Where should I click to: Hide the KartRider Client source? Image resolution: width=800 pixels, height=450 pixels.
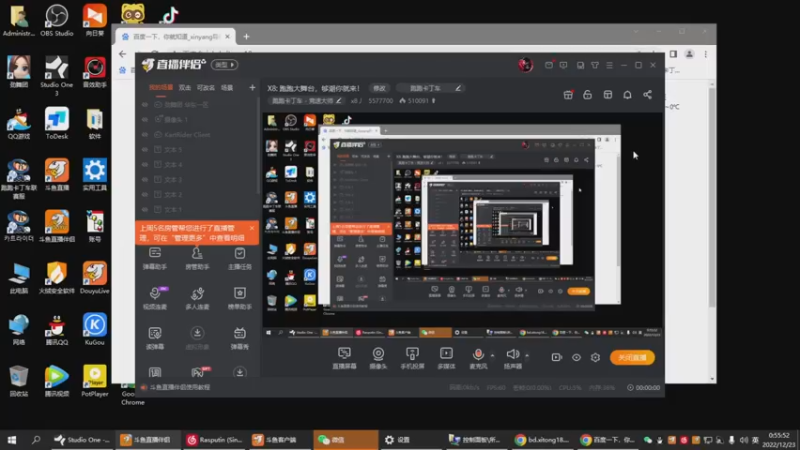click(145, 135)
